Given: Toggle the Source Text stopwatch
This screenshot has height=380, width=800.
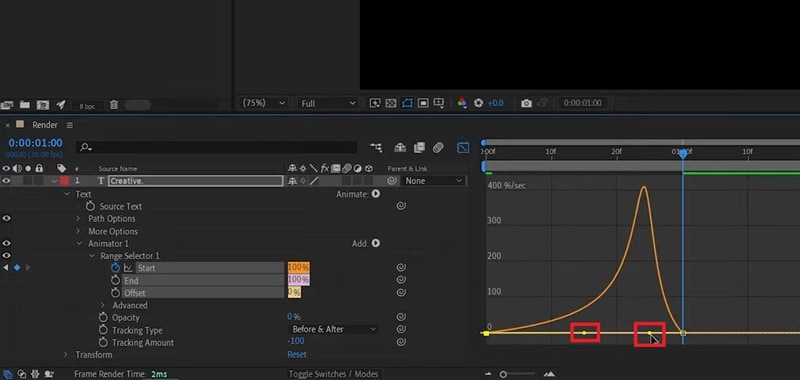Looking at the screenshot, I should pos(91,206).
